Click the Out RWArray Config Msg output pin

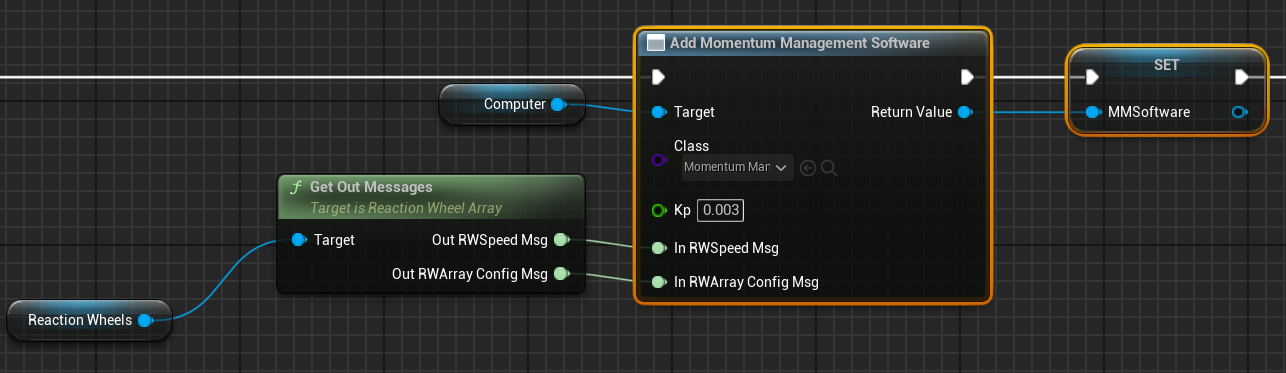point(561,274)
